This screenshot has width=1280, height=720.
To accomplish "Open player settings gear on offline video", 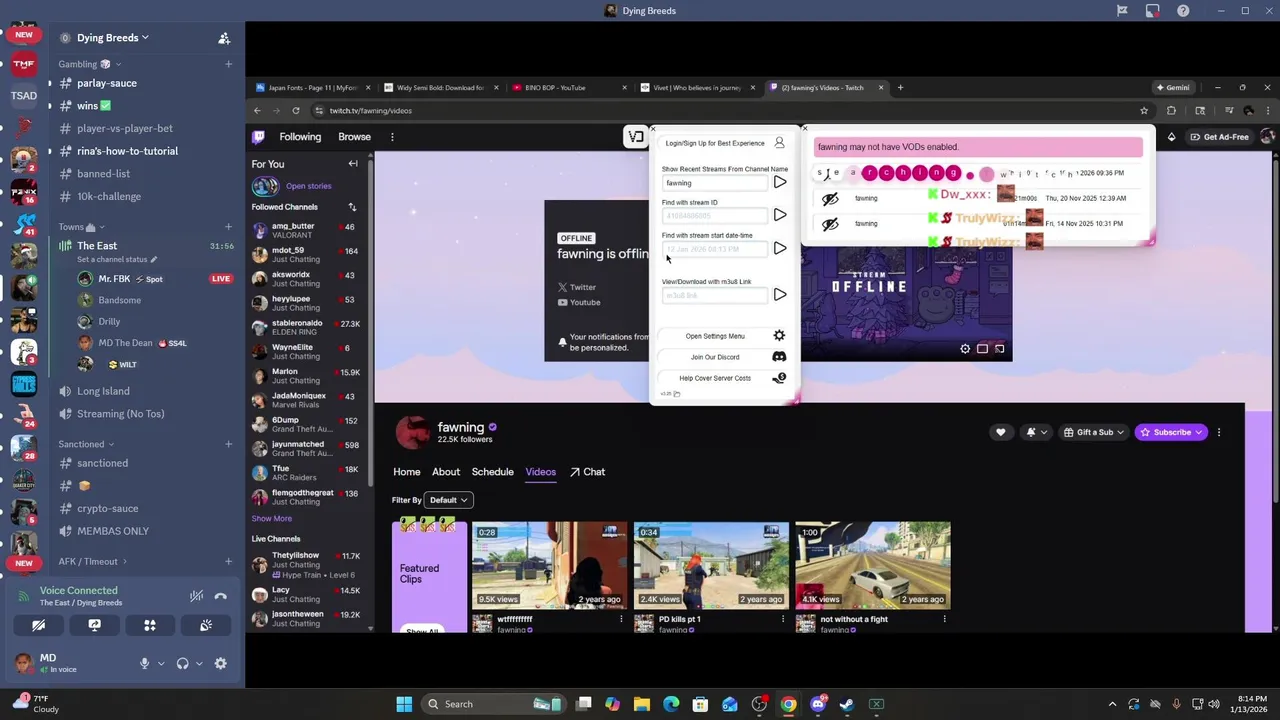I will coord(965,349).
